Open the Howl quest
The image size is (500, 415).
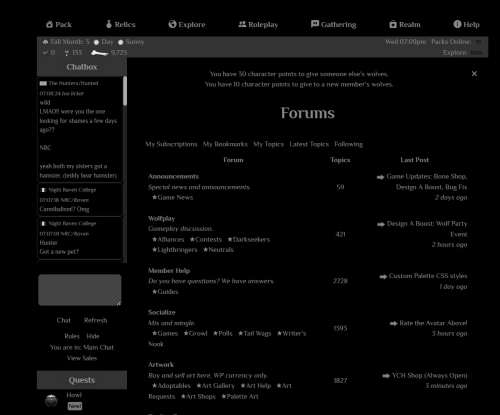point(74,395)
